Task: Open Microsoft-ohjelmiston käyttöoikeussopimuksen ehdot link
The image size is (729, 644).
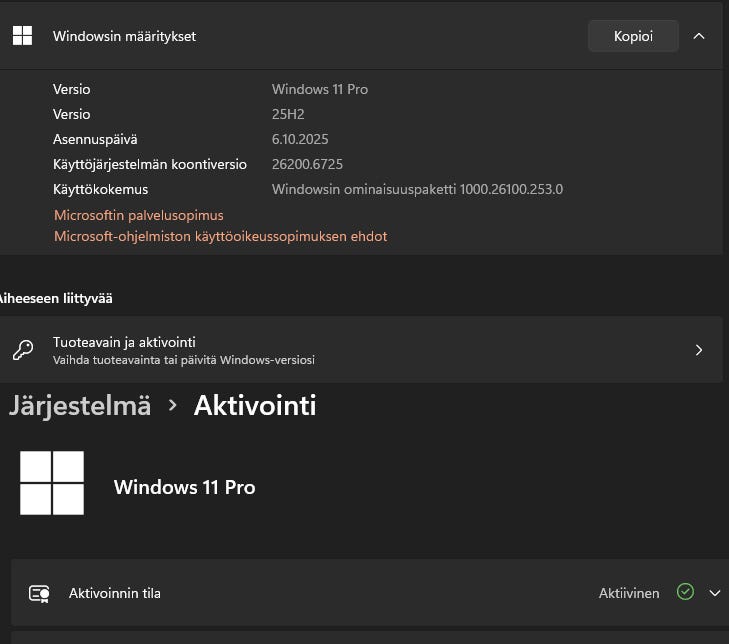Action: tap(220, 236)
